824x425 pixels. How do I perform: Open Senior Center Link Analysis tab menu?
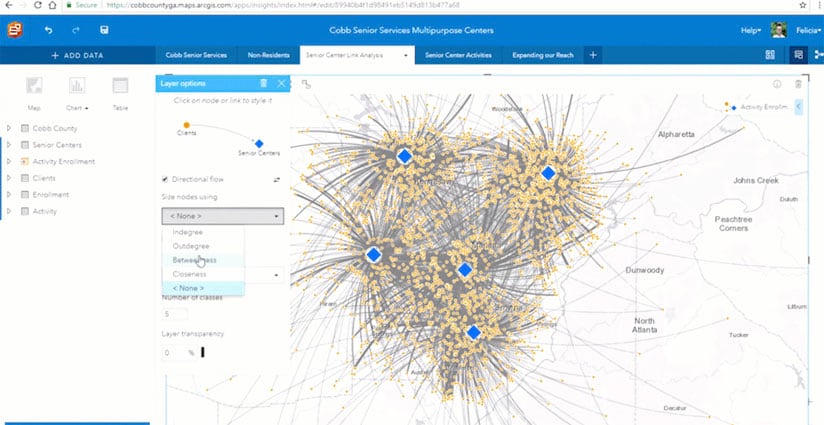tap(405, 55)
